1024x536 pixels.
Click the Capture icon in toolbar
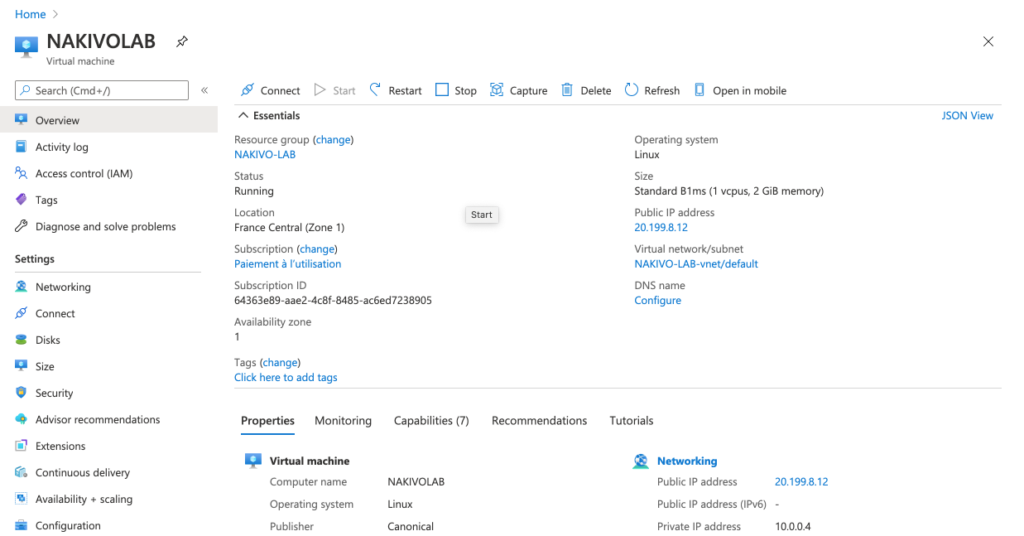[x=496, y=89]
